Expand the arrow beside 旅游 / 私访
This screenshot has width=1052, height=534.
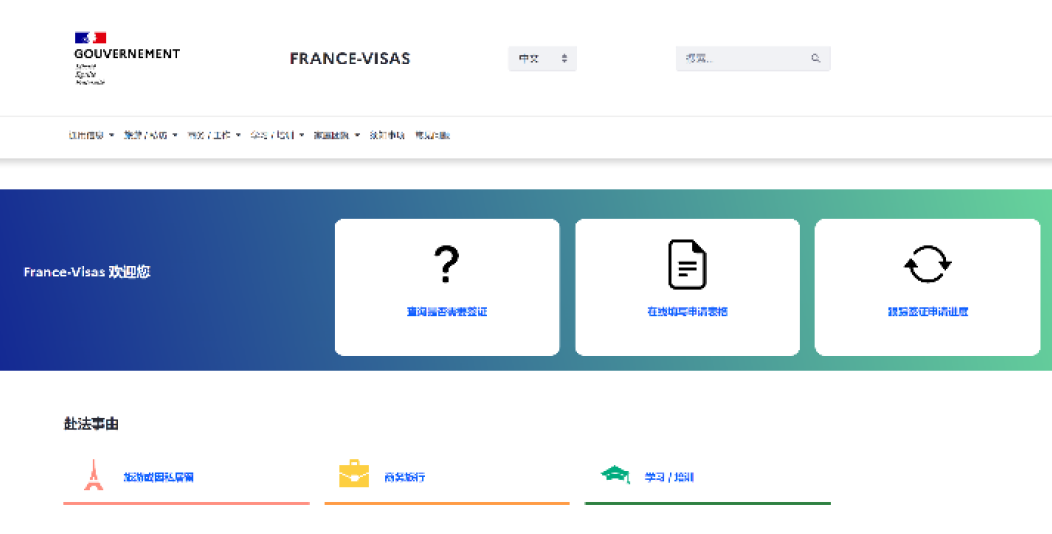tap(174, 135)
